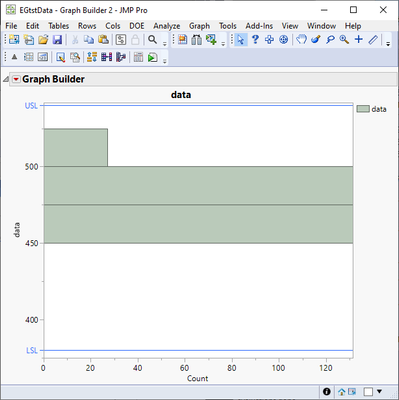Select the Brush tool
The width and height of the screenshot is (399, 400).
tap(316, 39)
